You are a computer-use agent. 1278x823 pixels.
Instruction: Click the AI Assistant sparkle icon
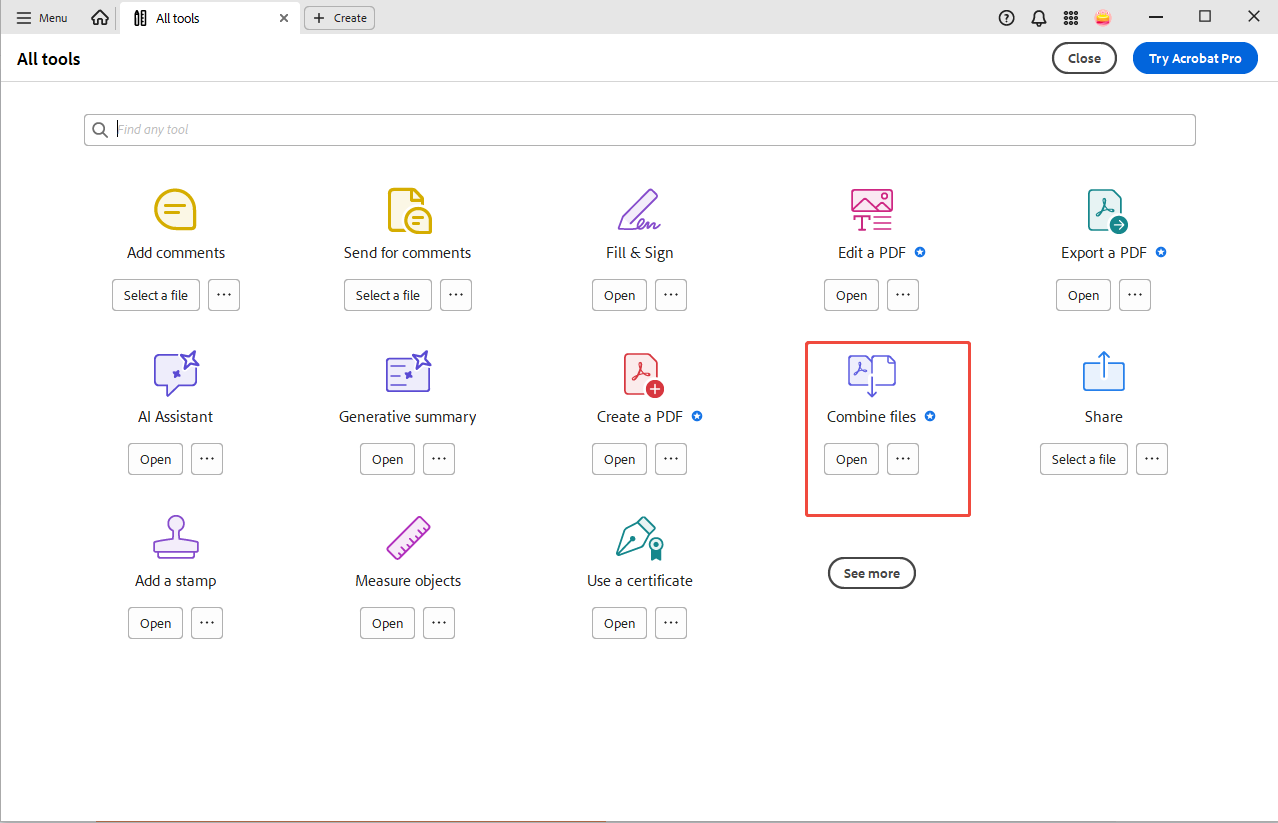176,374
